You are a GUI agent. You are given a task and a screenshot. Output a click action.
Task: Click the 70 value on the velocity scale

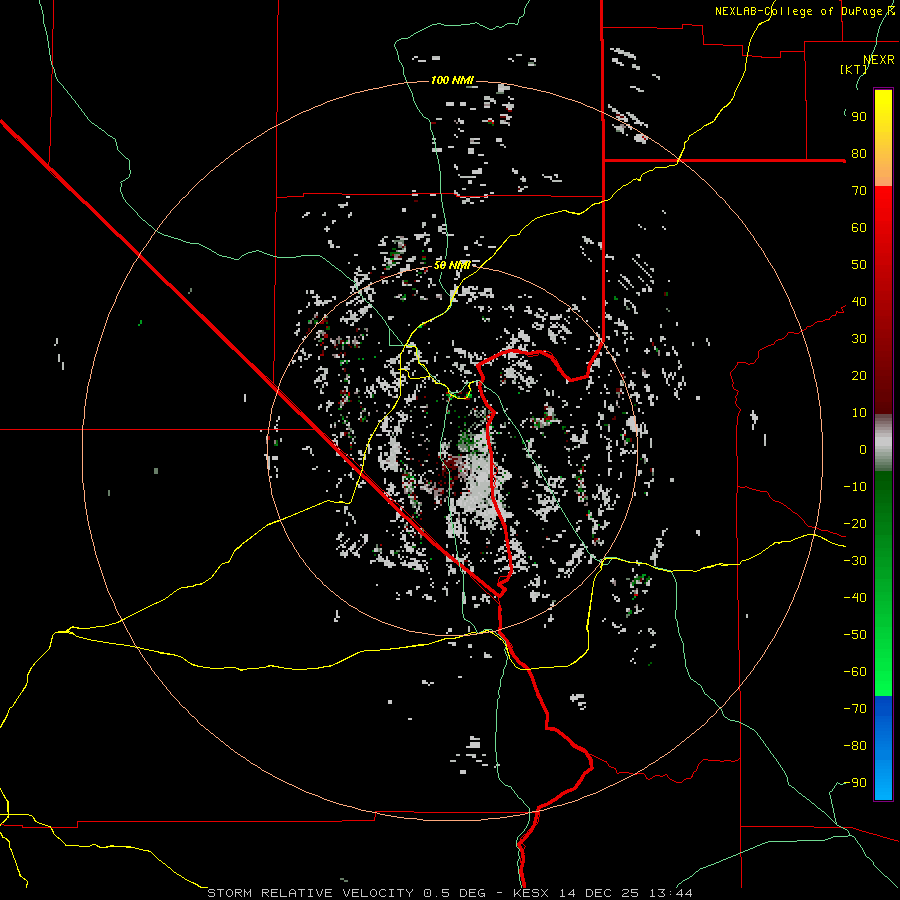coord(859,191)
